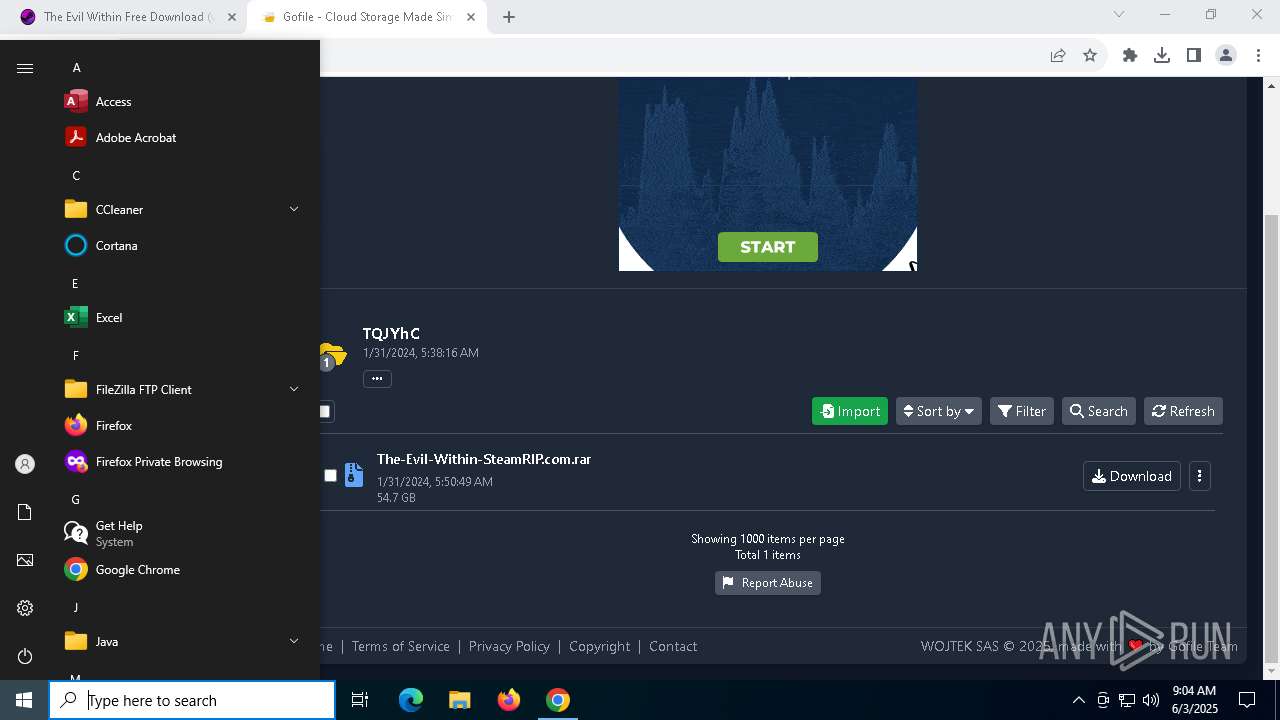
Task: Show hidden system tray icons
Action: [x=1078, y=700]
